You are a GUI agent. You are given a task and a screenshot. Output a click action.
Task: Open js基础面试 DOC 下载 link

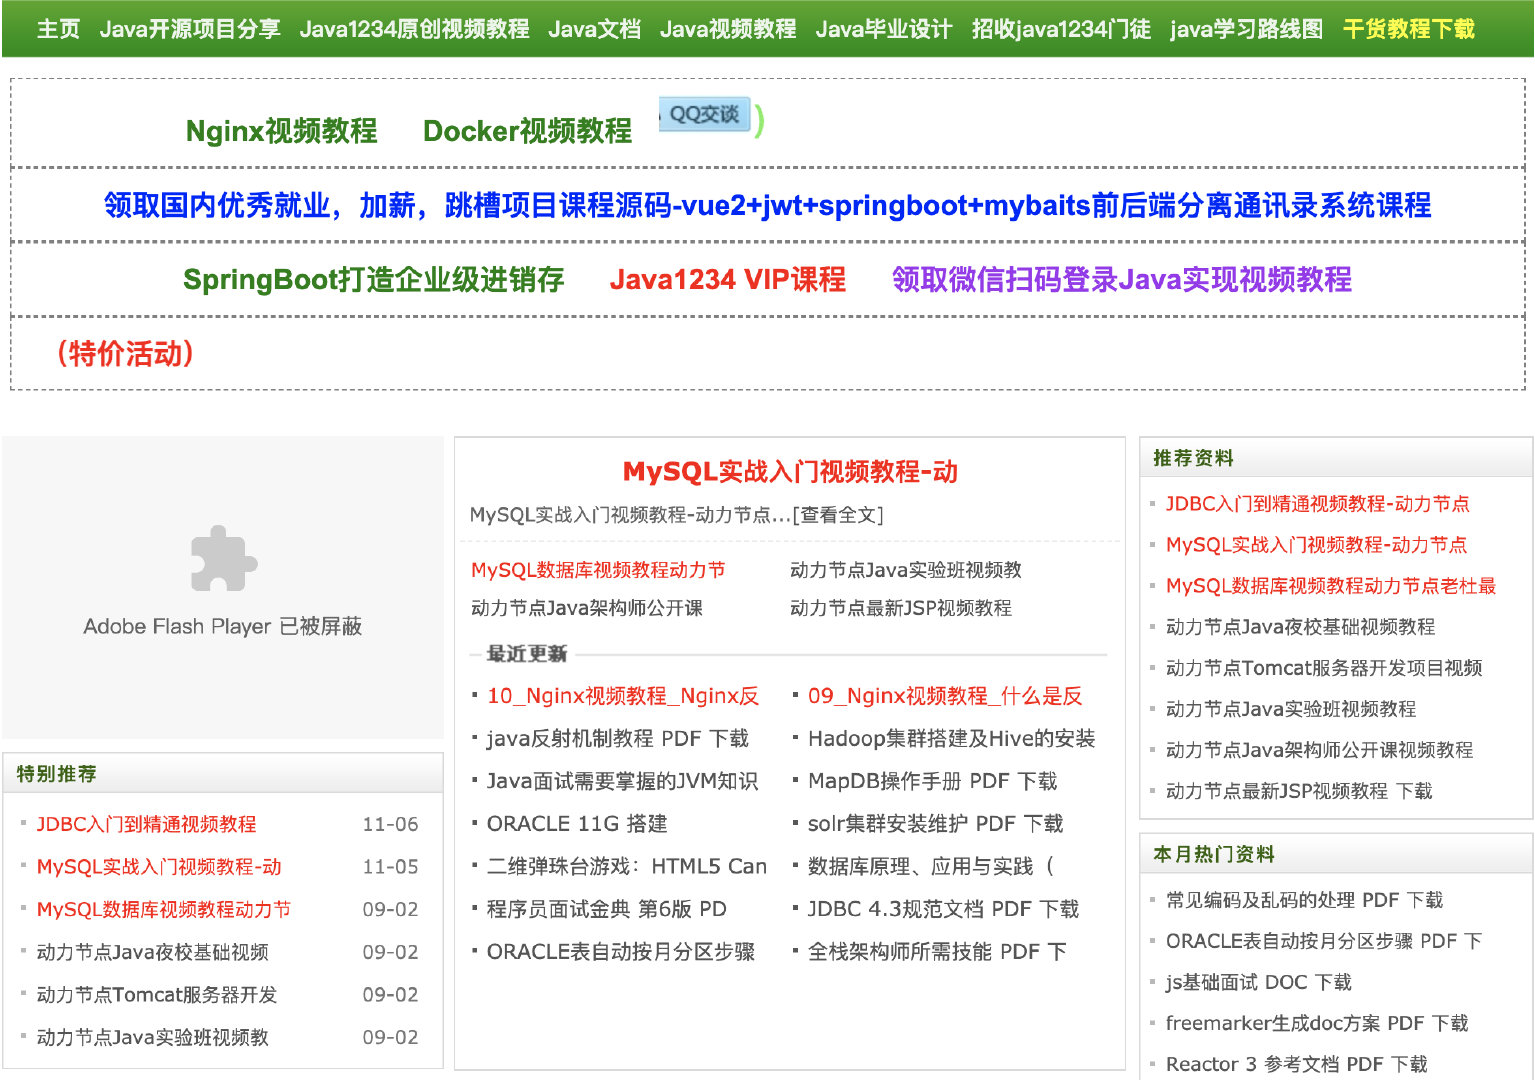(1258, 982)
